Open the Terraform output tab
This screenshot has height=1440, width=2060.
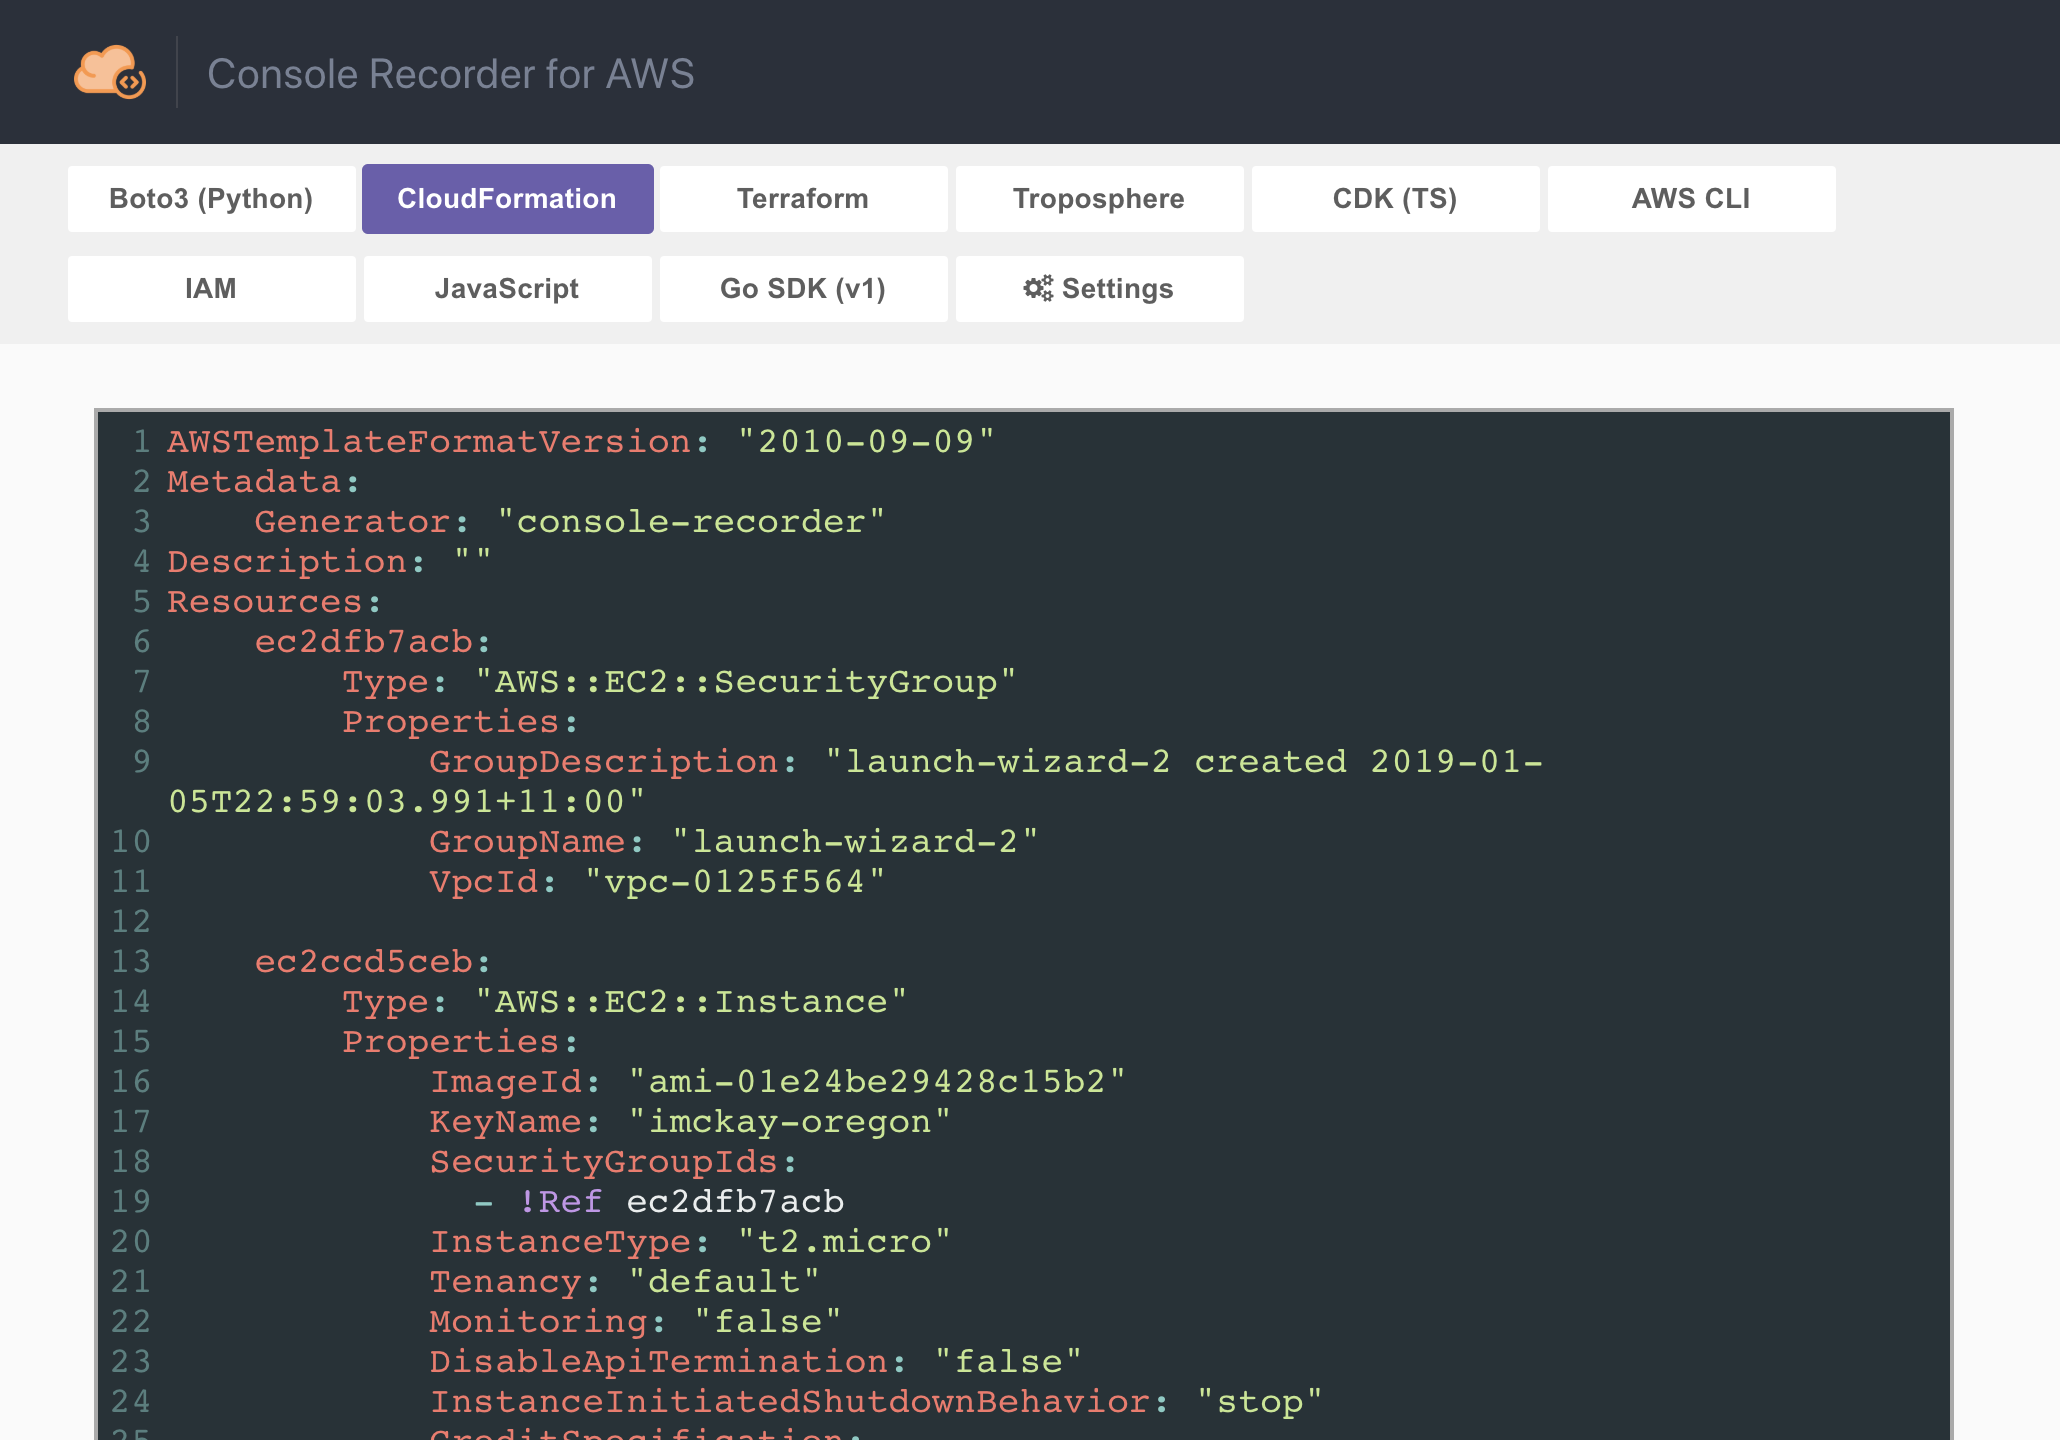pos(803,199)
